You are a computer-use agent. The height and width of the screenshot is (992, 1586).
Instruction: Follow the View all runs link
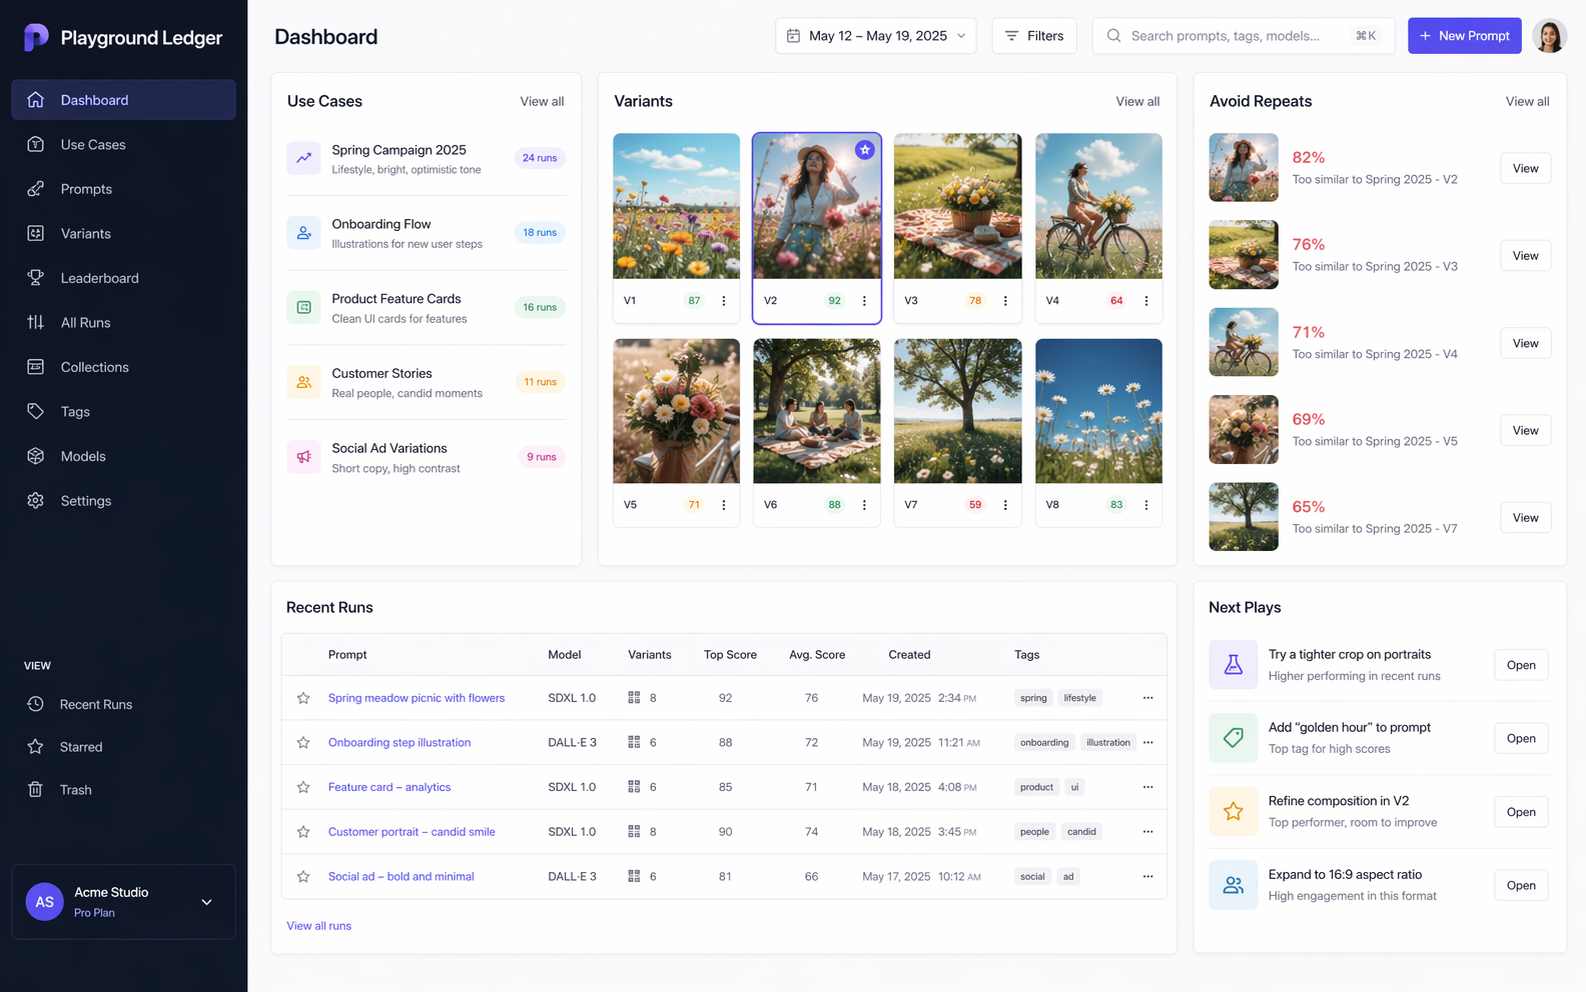(319, 926)
